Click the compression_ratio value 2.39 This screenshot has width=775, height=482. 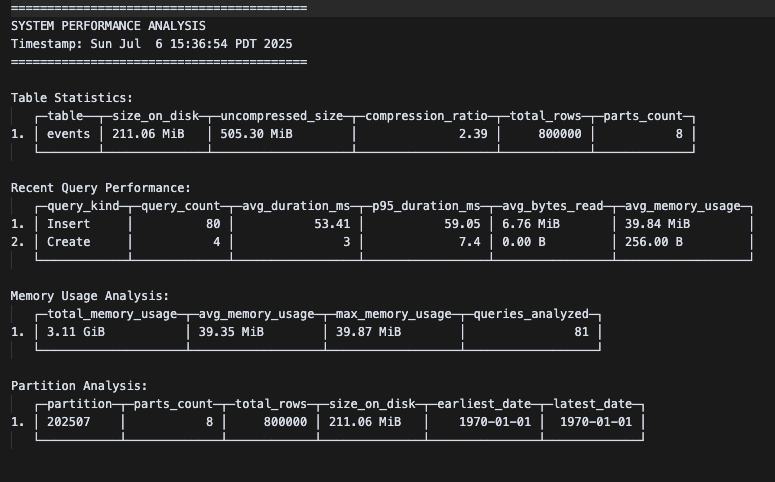coord(473,134)
